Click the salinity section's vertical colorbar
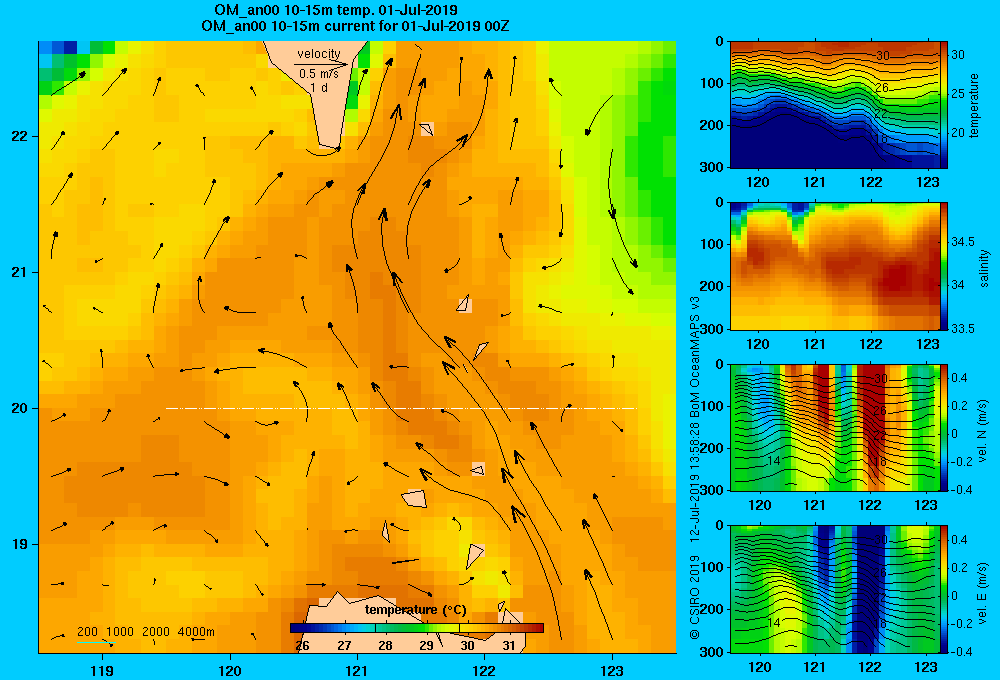Viewport: 1000px width, 680px height. pos(944,266)
